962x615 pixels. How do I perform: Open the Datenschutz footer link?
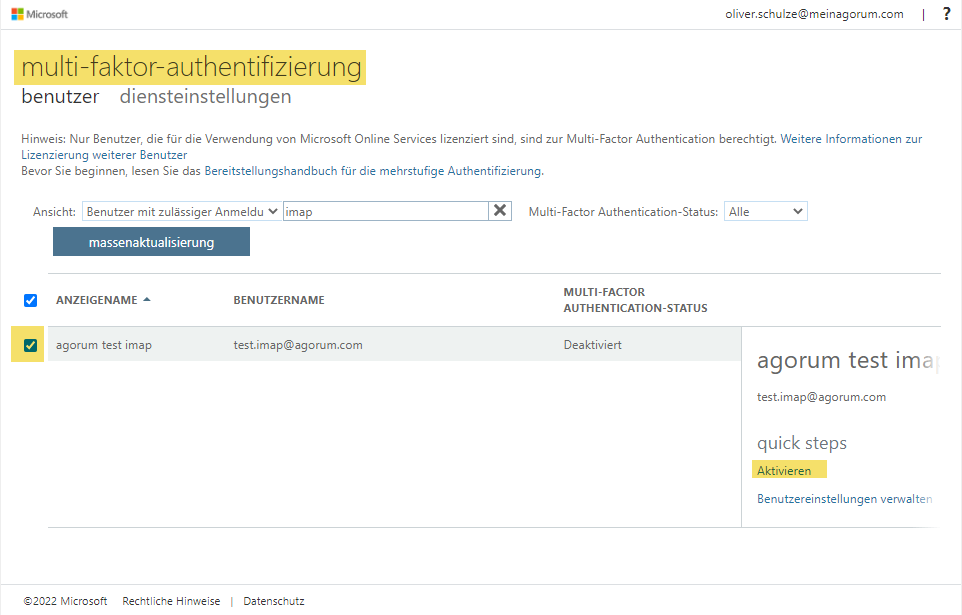click(x=274, y=601)
